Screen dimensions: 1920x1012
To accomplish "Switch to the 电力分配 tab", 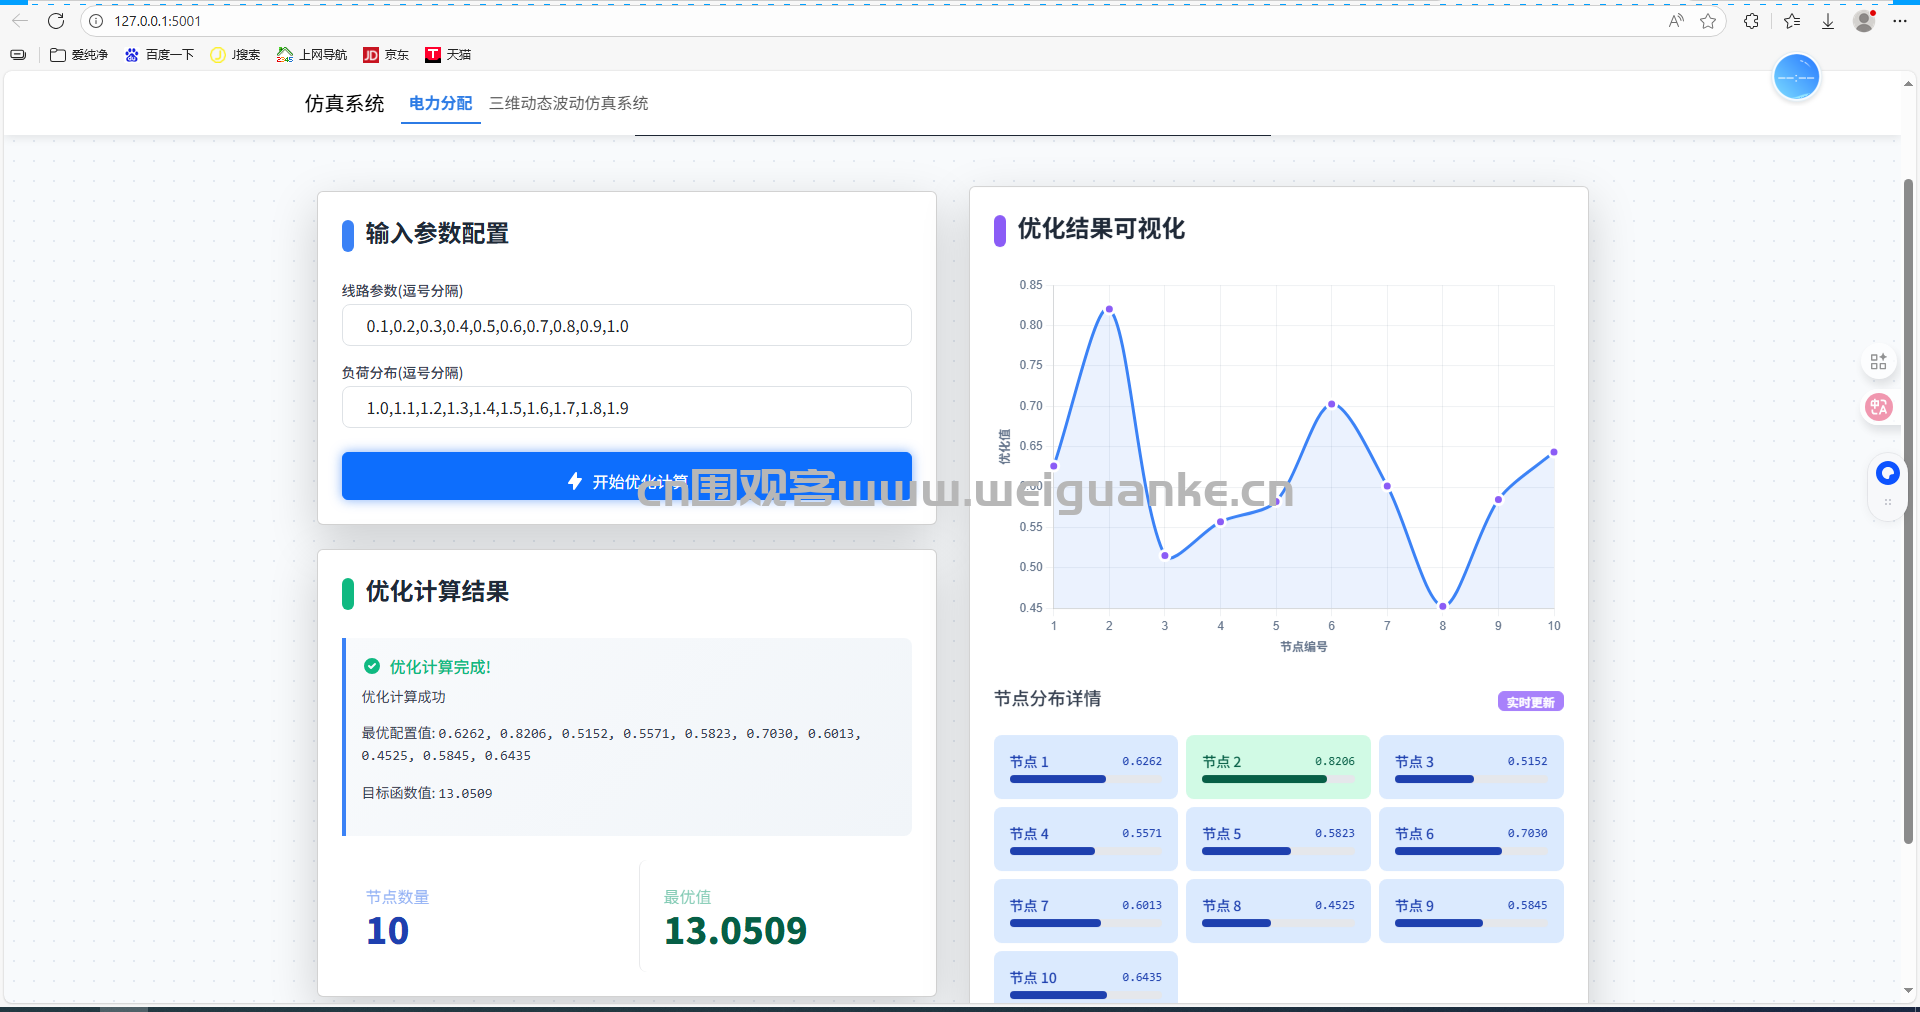I will click(440, 103).
